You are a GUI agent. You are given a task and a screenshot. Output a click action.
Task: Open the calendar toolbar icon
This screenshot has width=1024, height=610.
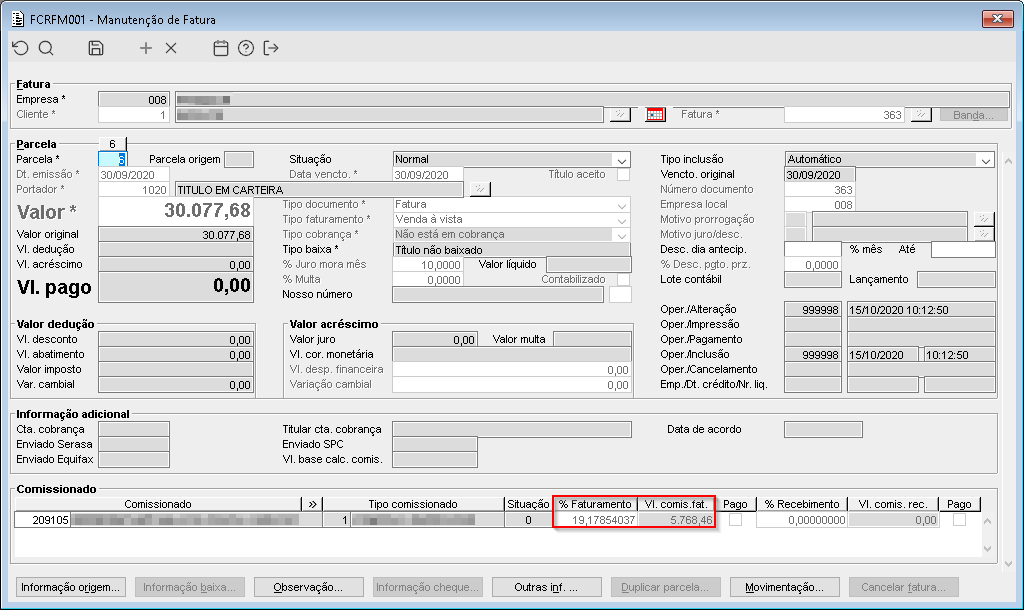tap(221, 48)
